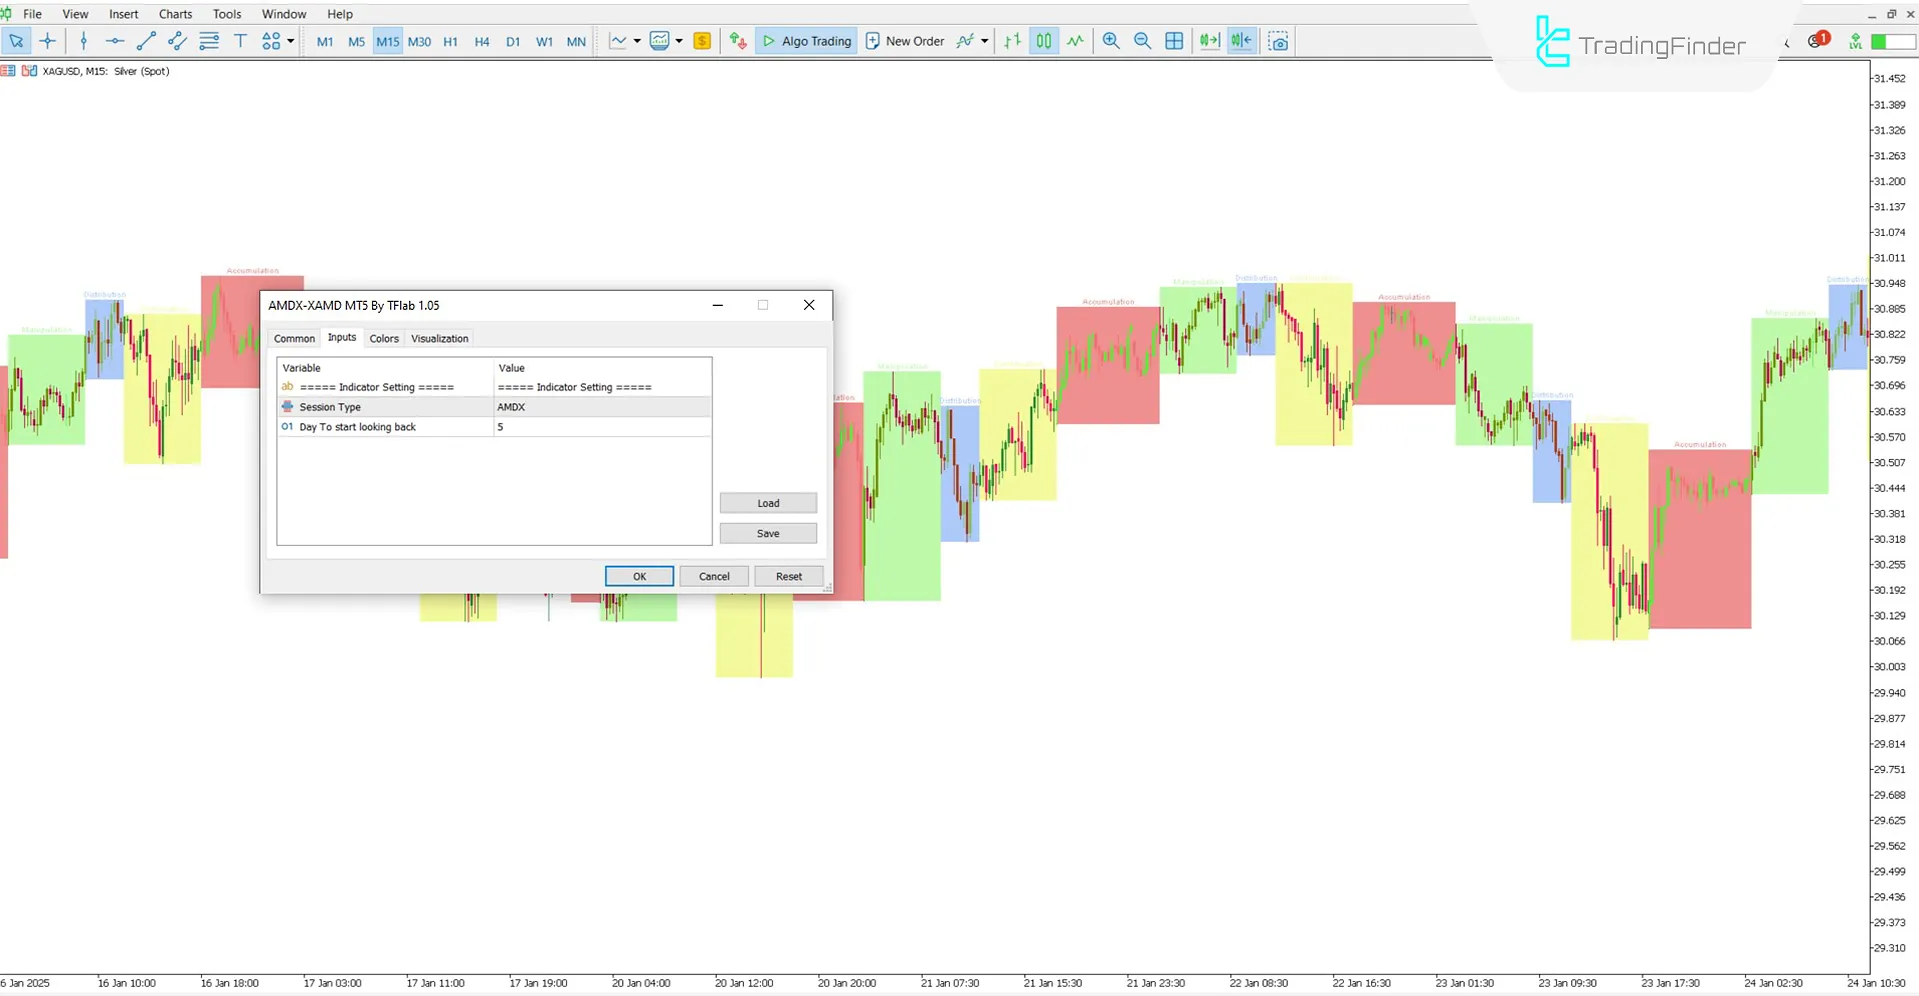Screen dimensions: 1919x996
Task: Edit the Day To start looking back value
Action: click(x=601, y=427)
